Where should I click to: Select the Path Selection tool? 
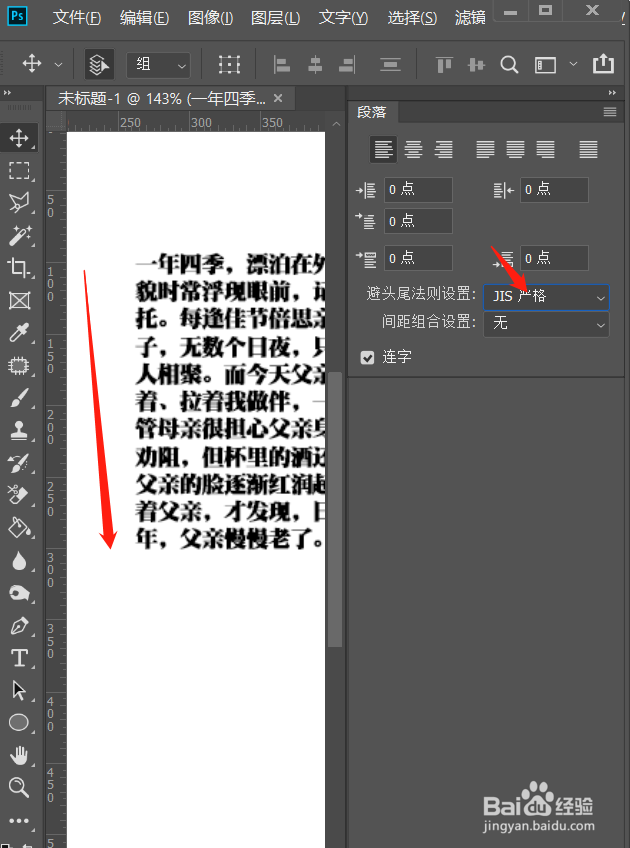pos(19,691)
